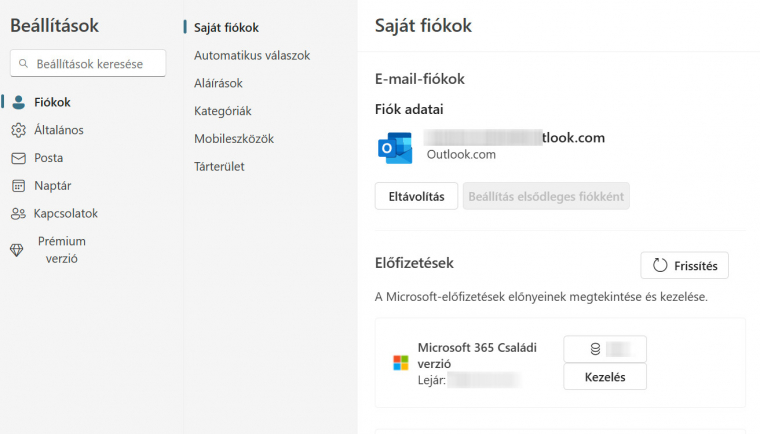Click the Outlook account logo icon
Image resolution: width=760 pixels, height=434 pixels.
click(396, 148)
